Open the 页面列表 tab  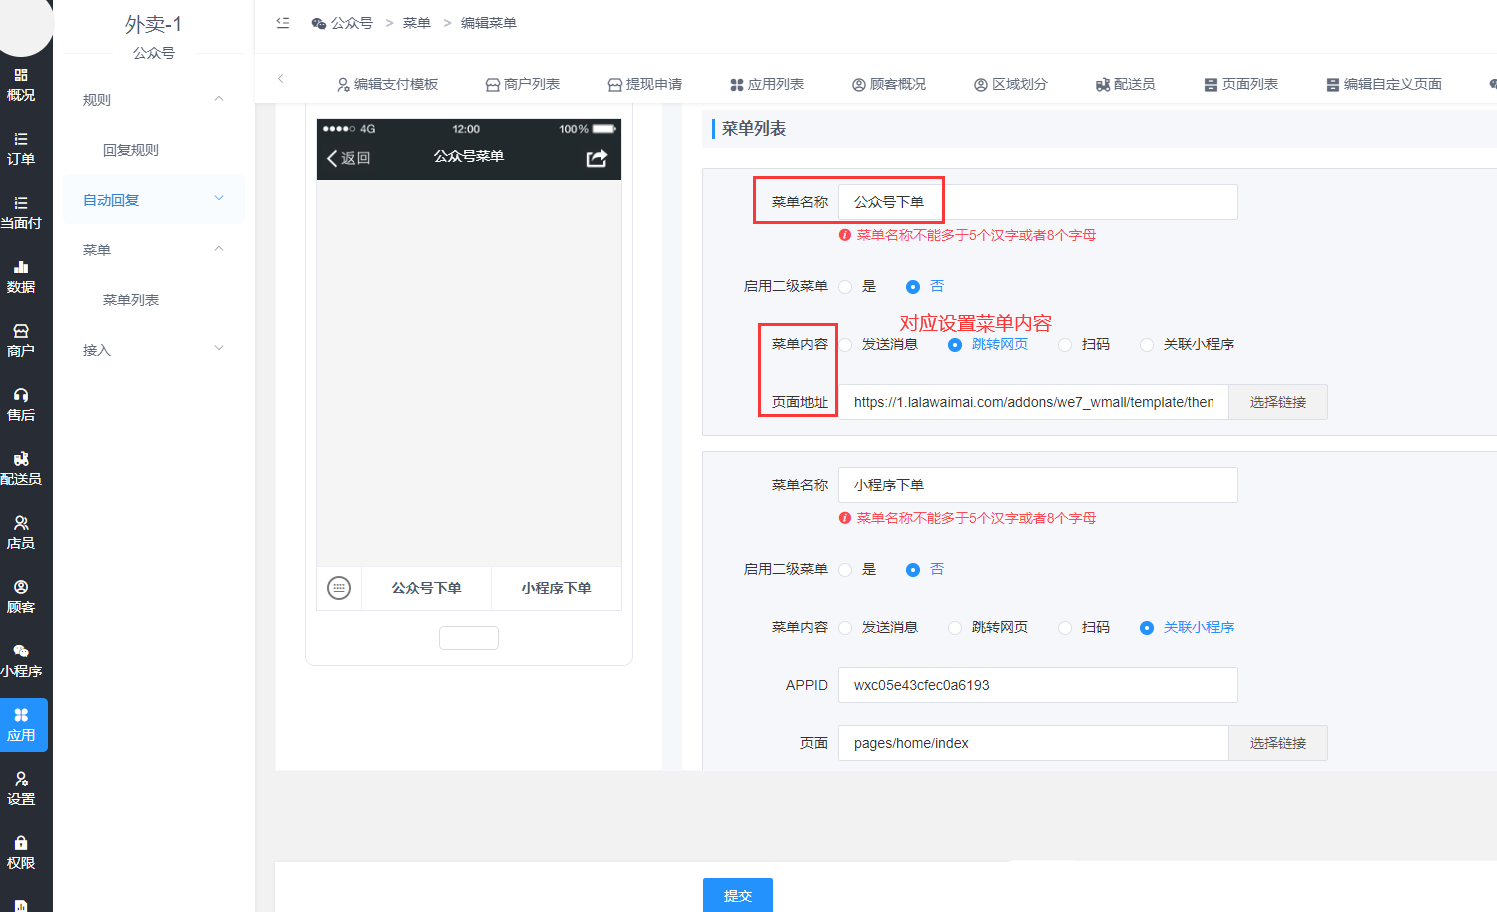(x=1240, y=84)
